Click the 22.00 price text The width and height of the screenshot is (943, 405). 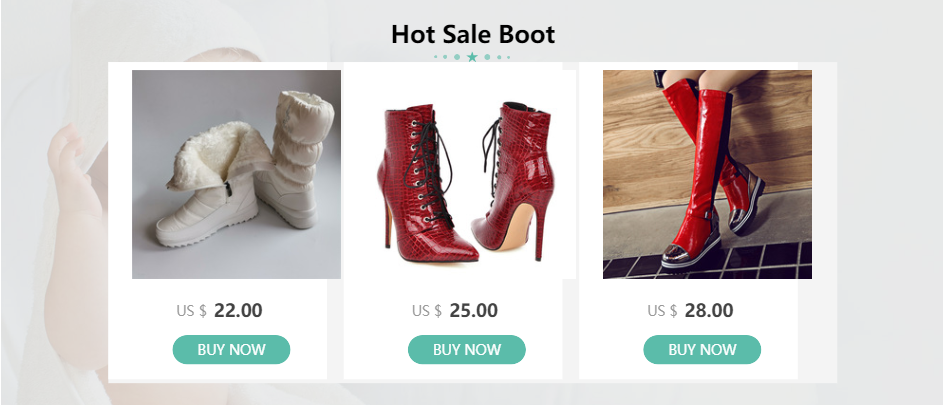pos(238,311)
